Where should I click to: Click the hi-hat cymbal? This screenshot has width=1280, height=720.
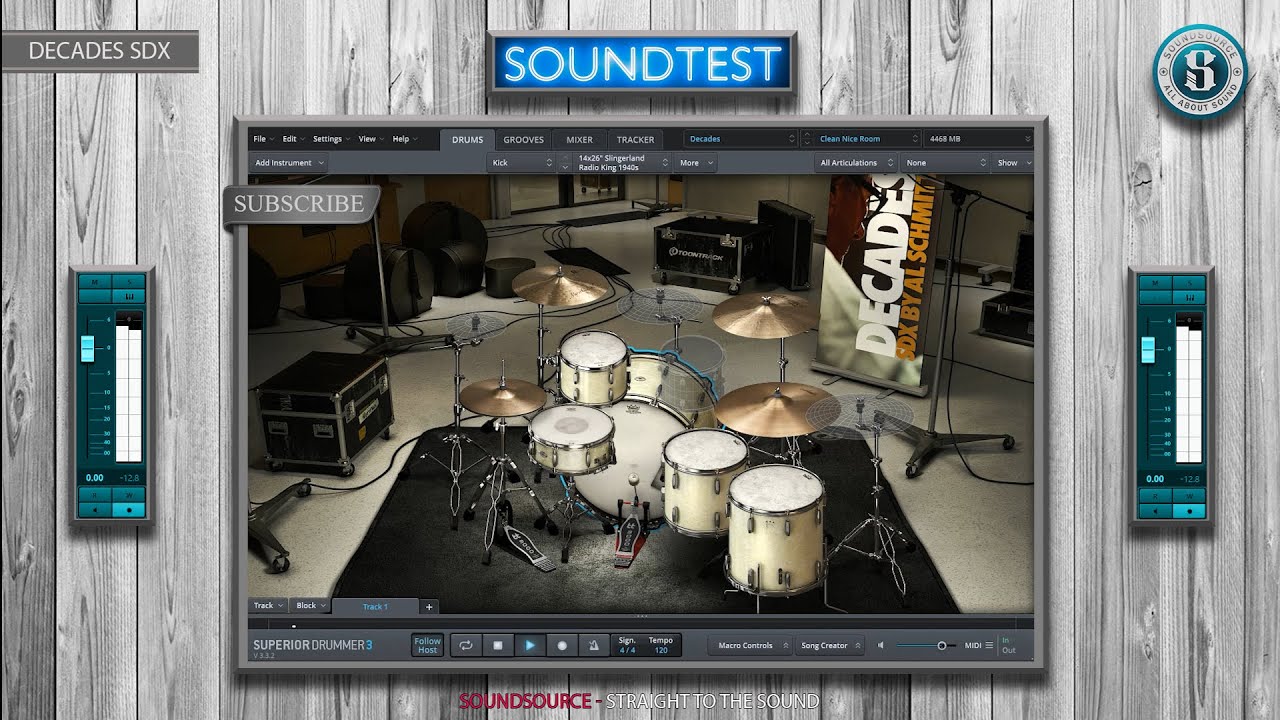coord(502,397)
